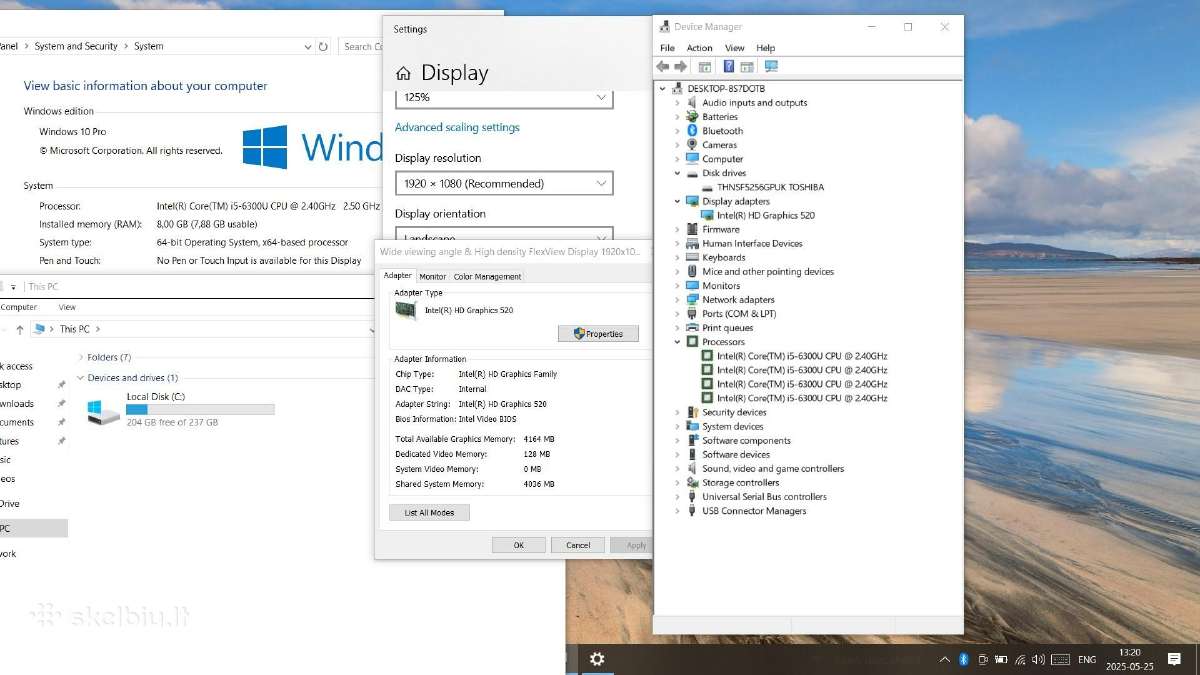The image size is (1200, 675).
Task: Click Scan for hardware changes monitor icon
Action: 771,66
